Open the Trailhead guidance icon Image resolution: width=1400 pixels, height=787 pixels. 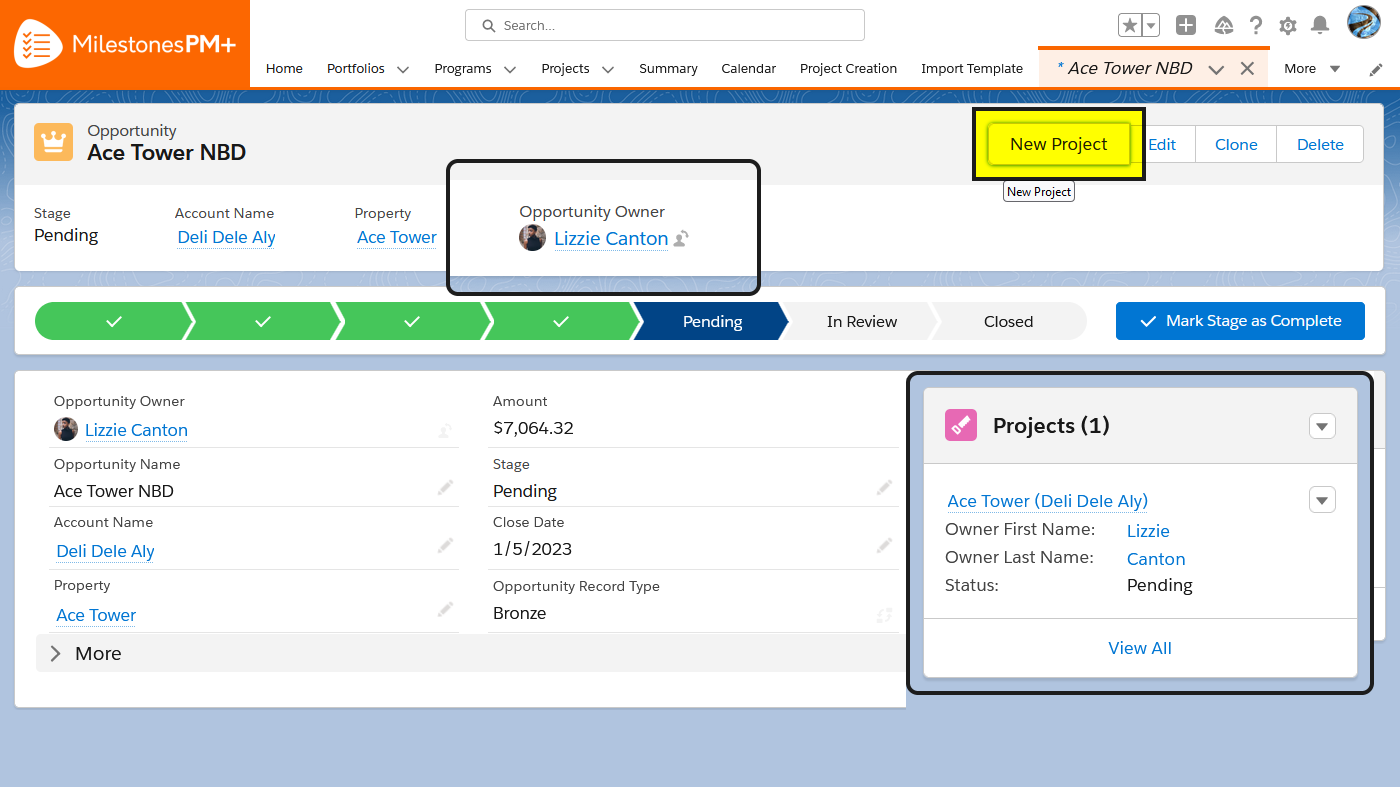click(1224, 26)
